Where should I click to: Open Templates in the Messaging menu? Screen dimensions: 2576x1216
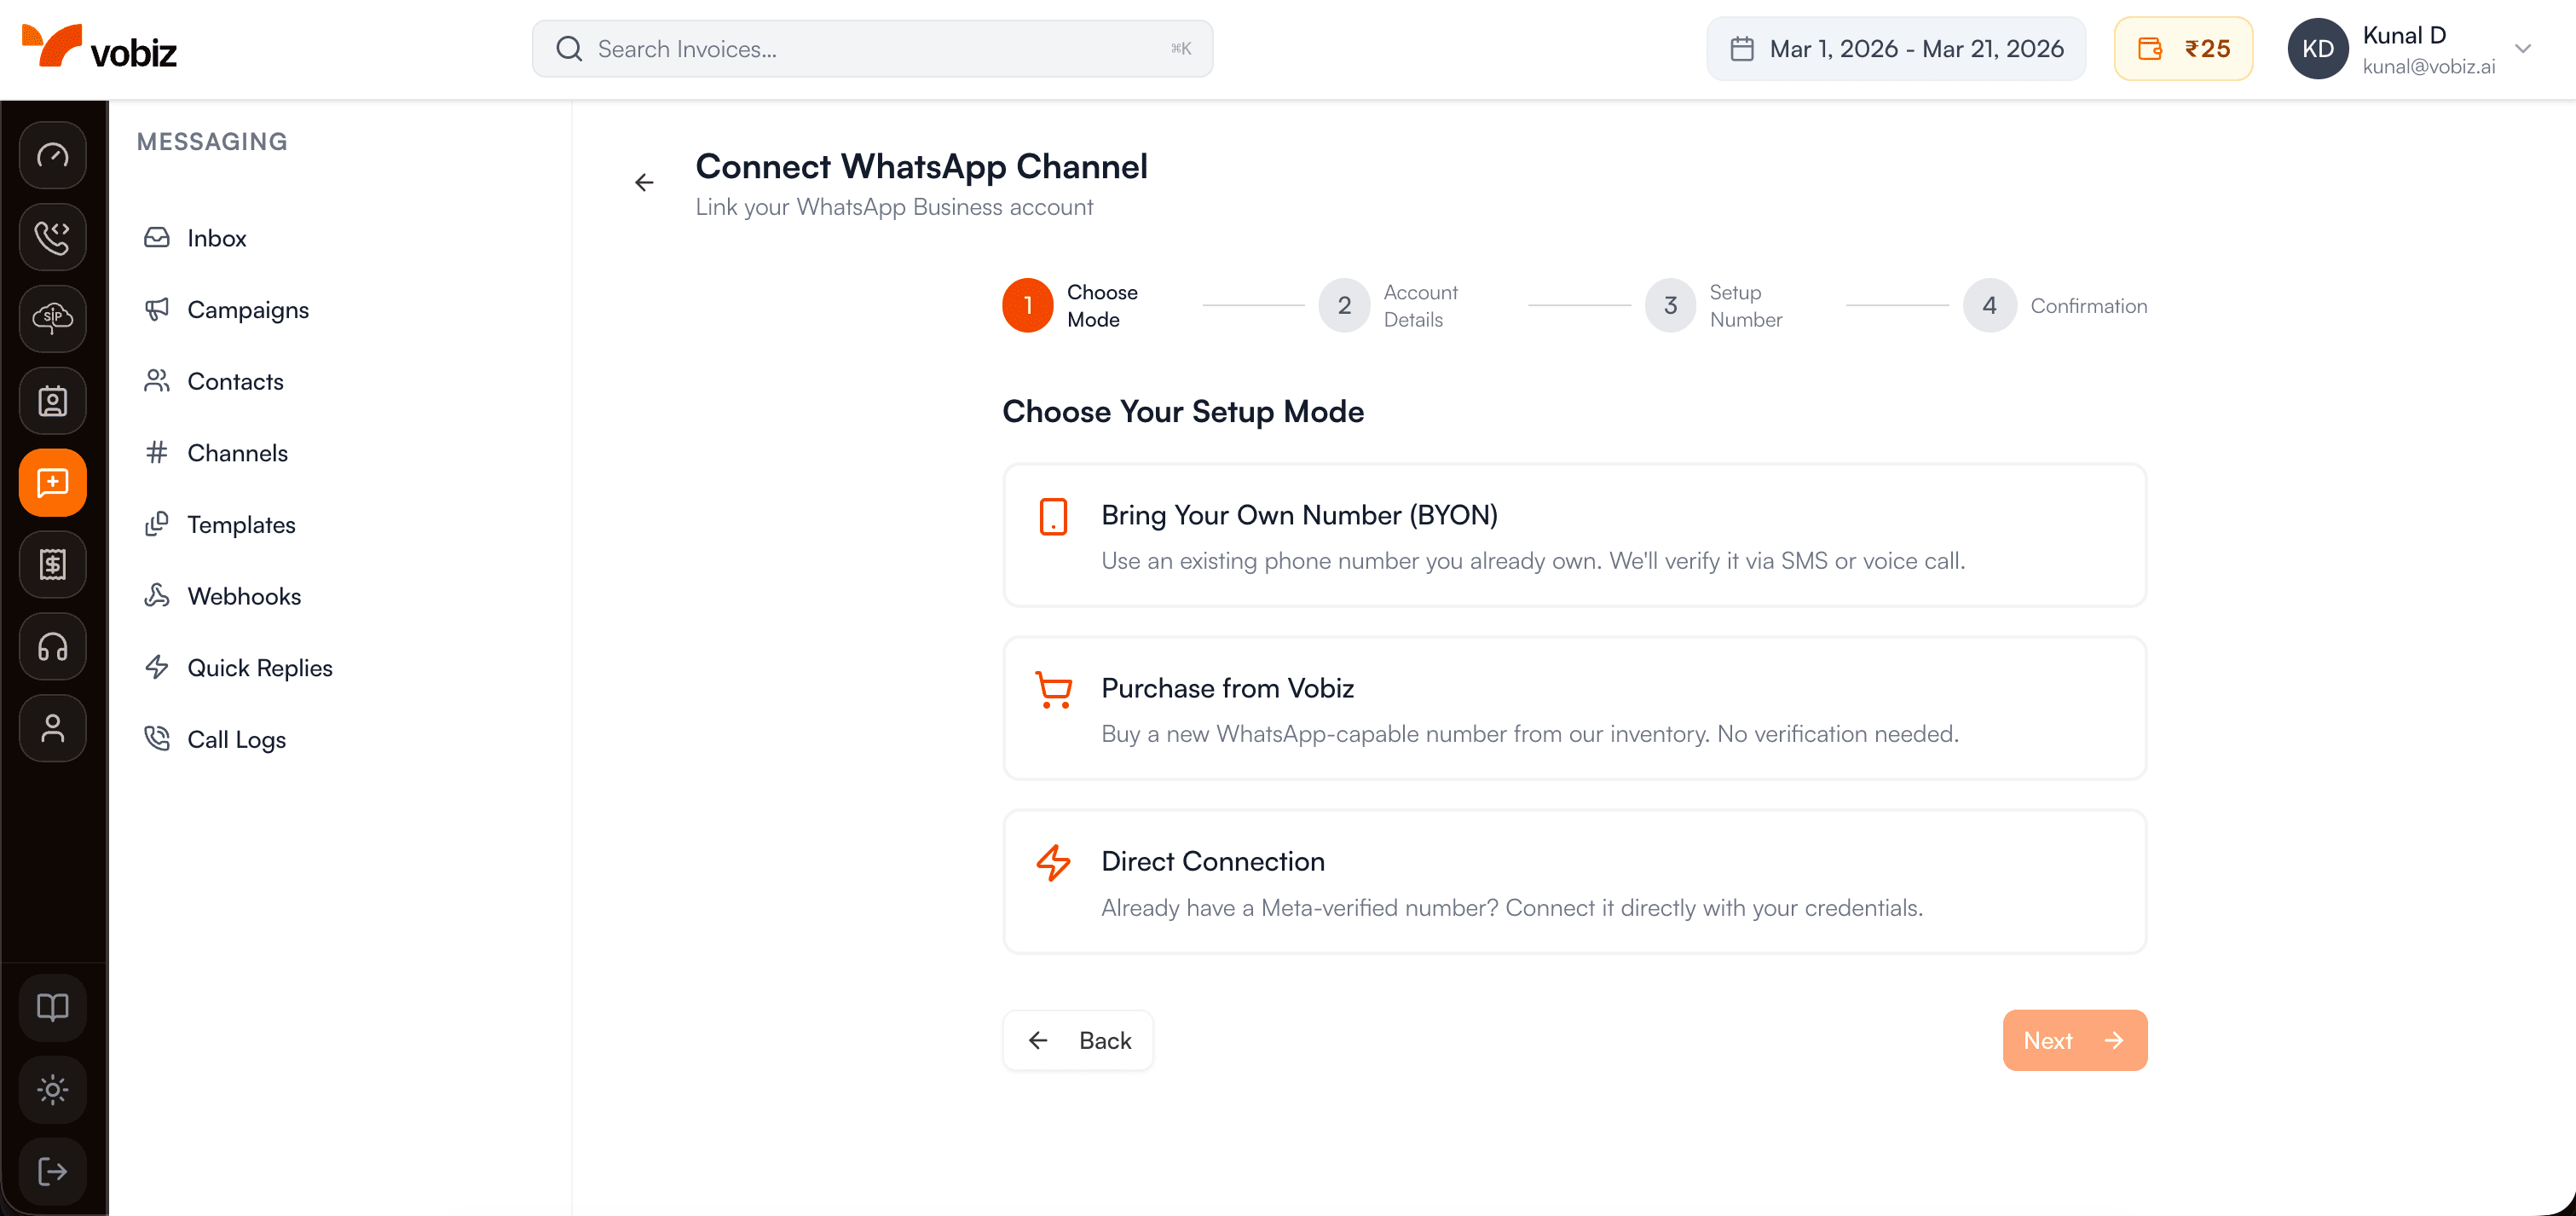click(241, 524)
